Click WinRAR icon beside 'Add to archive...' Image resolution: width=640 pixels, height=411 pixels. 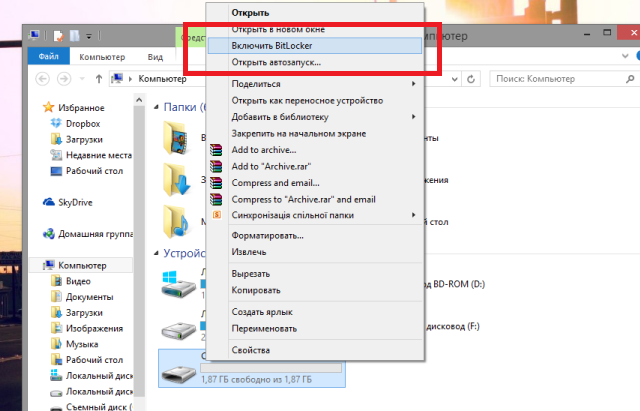tap(216, 150)
